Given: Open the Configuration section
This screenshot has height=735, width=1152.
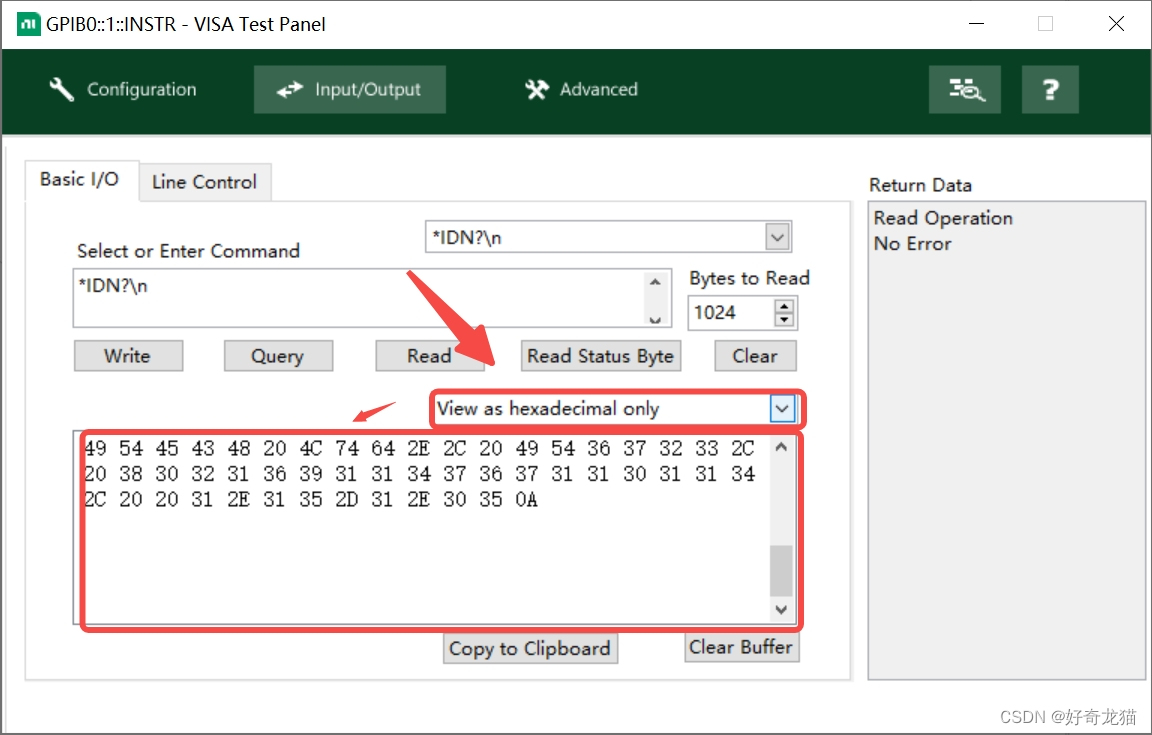Looking at the screenshot, I should pyautogui.click(x=123, y=90).
